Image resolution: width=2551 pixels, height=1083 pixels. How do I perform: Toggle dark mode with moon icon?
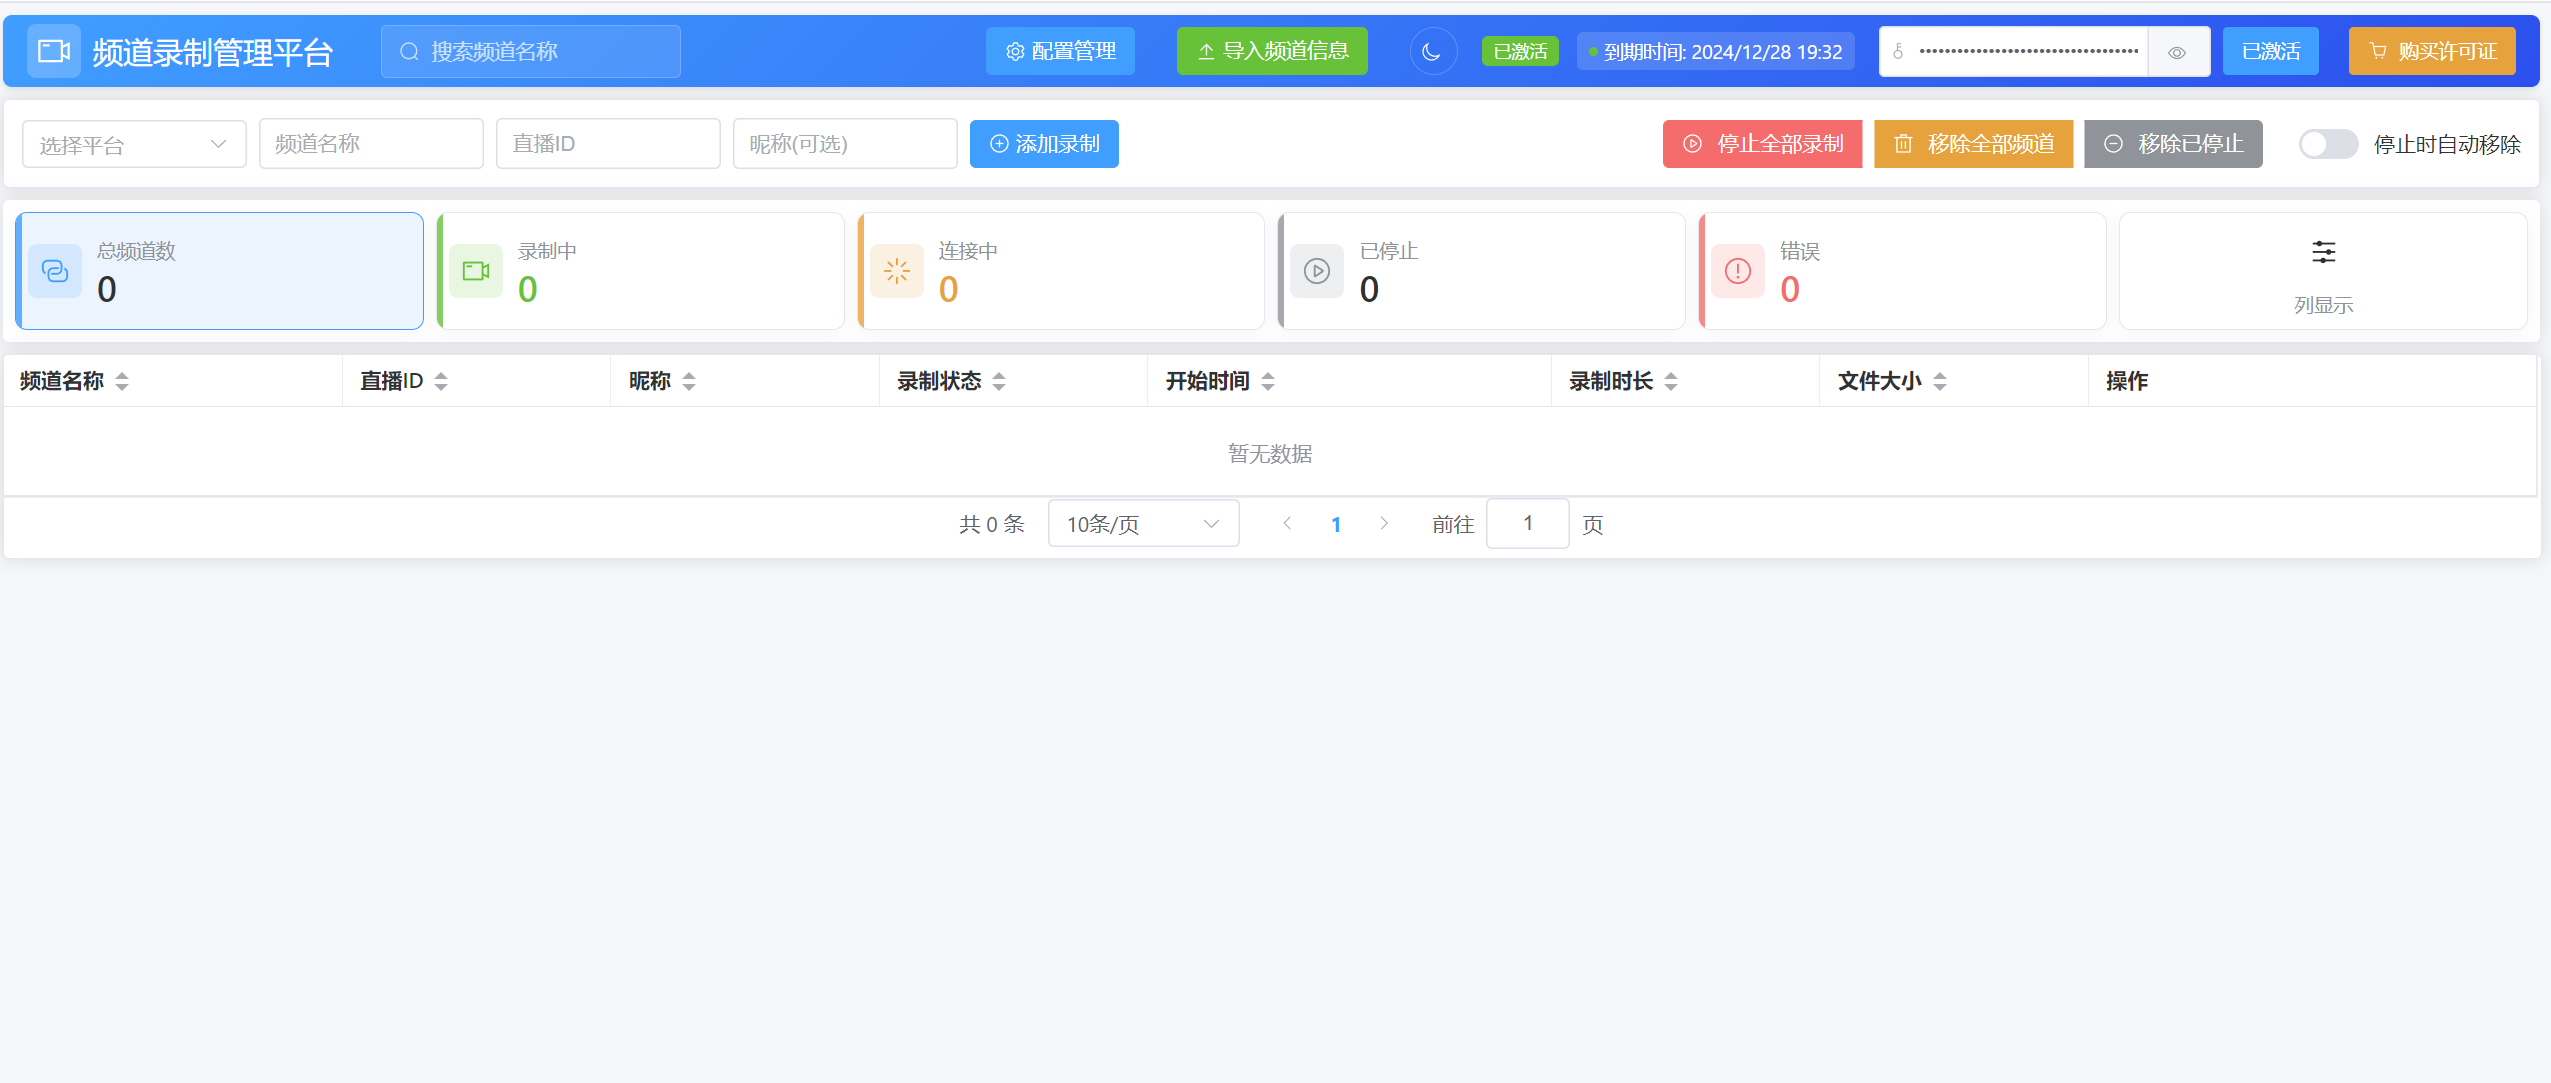tap(1432, 51)
